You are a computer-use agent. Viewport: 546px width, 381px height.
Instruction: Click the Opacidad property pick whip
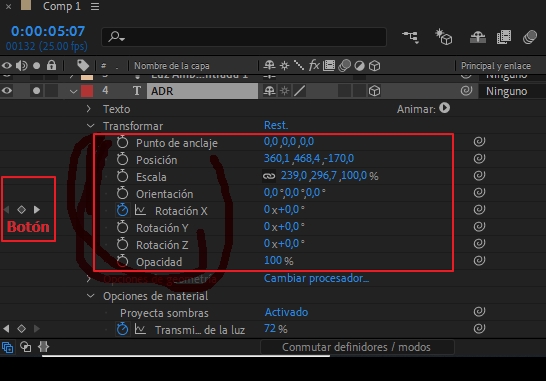(479, 261)
